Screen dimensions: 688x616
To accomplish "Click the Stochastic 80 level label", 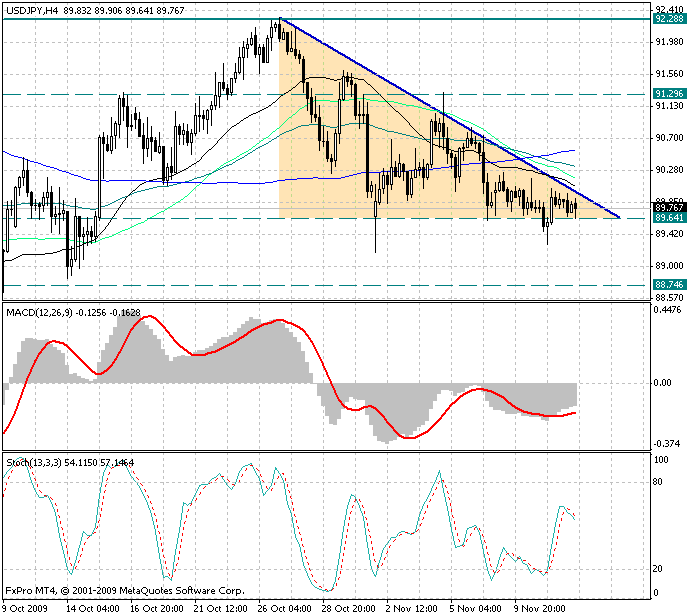I will click(658, 482).
